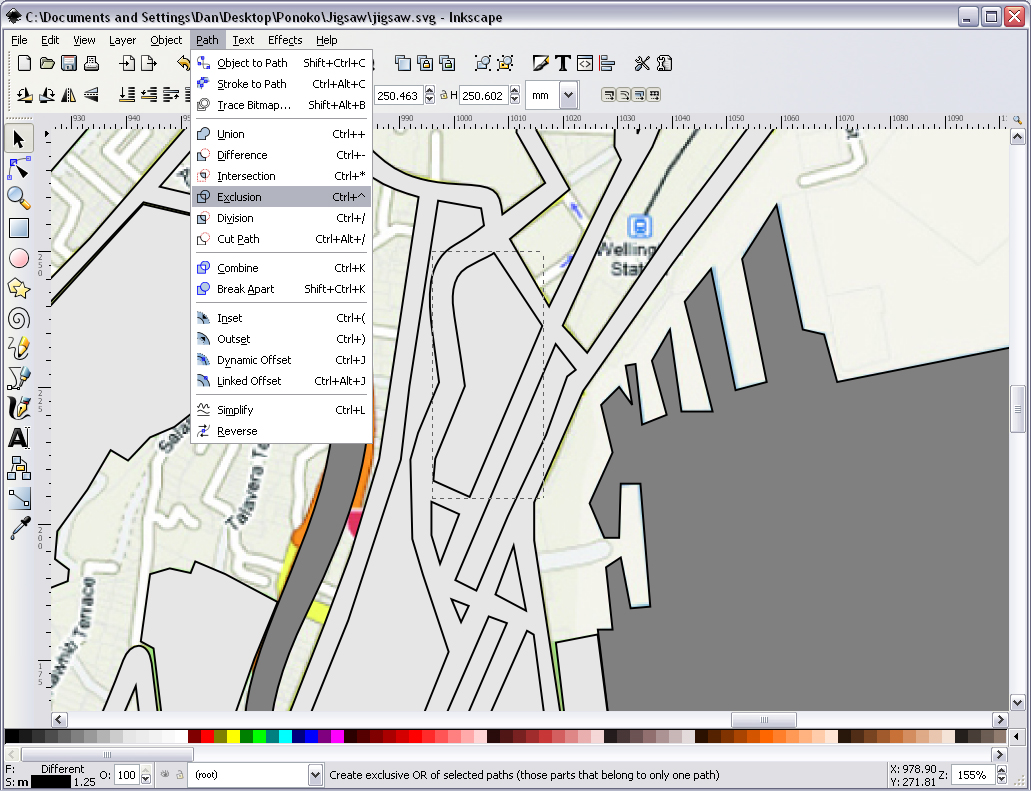Click the opacity value input field
The height and width of the screenshot is (792, 1031).
point(127,775)
